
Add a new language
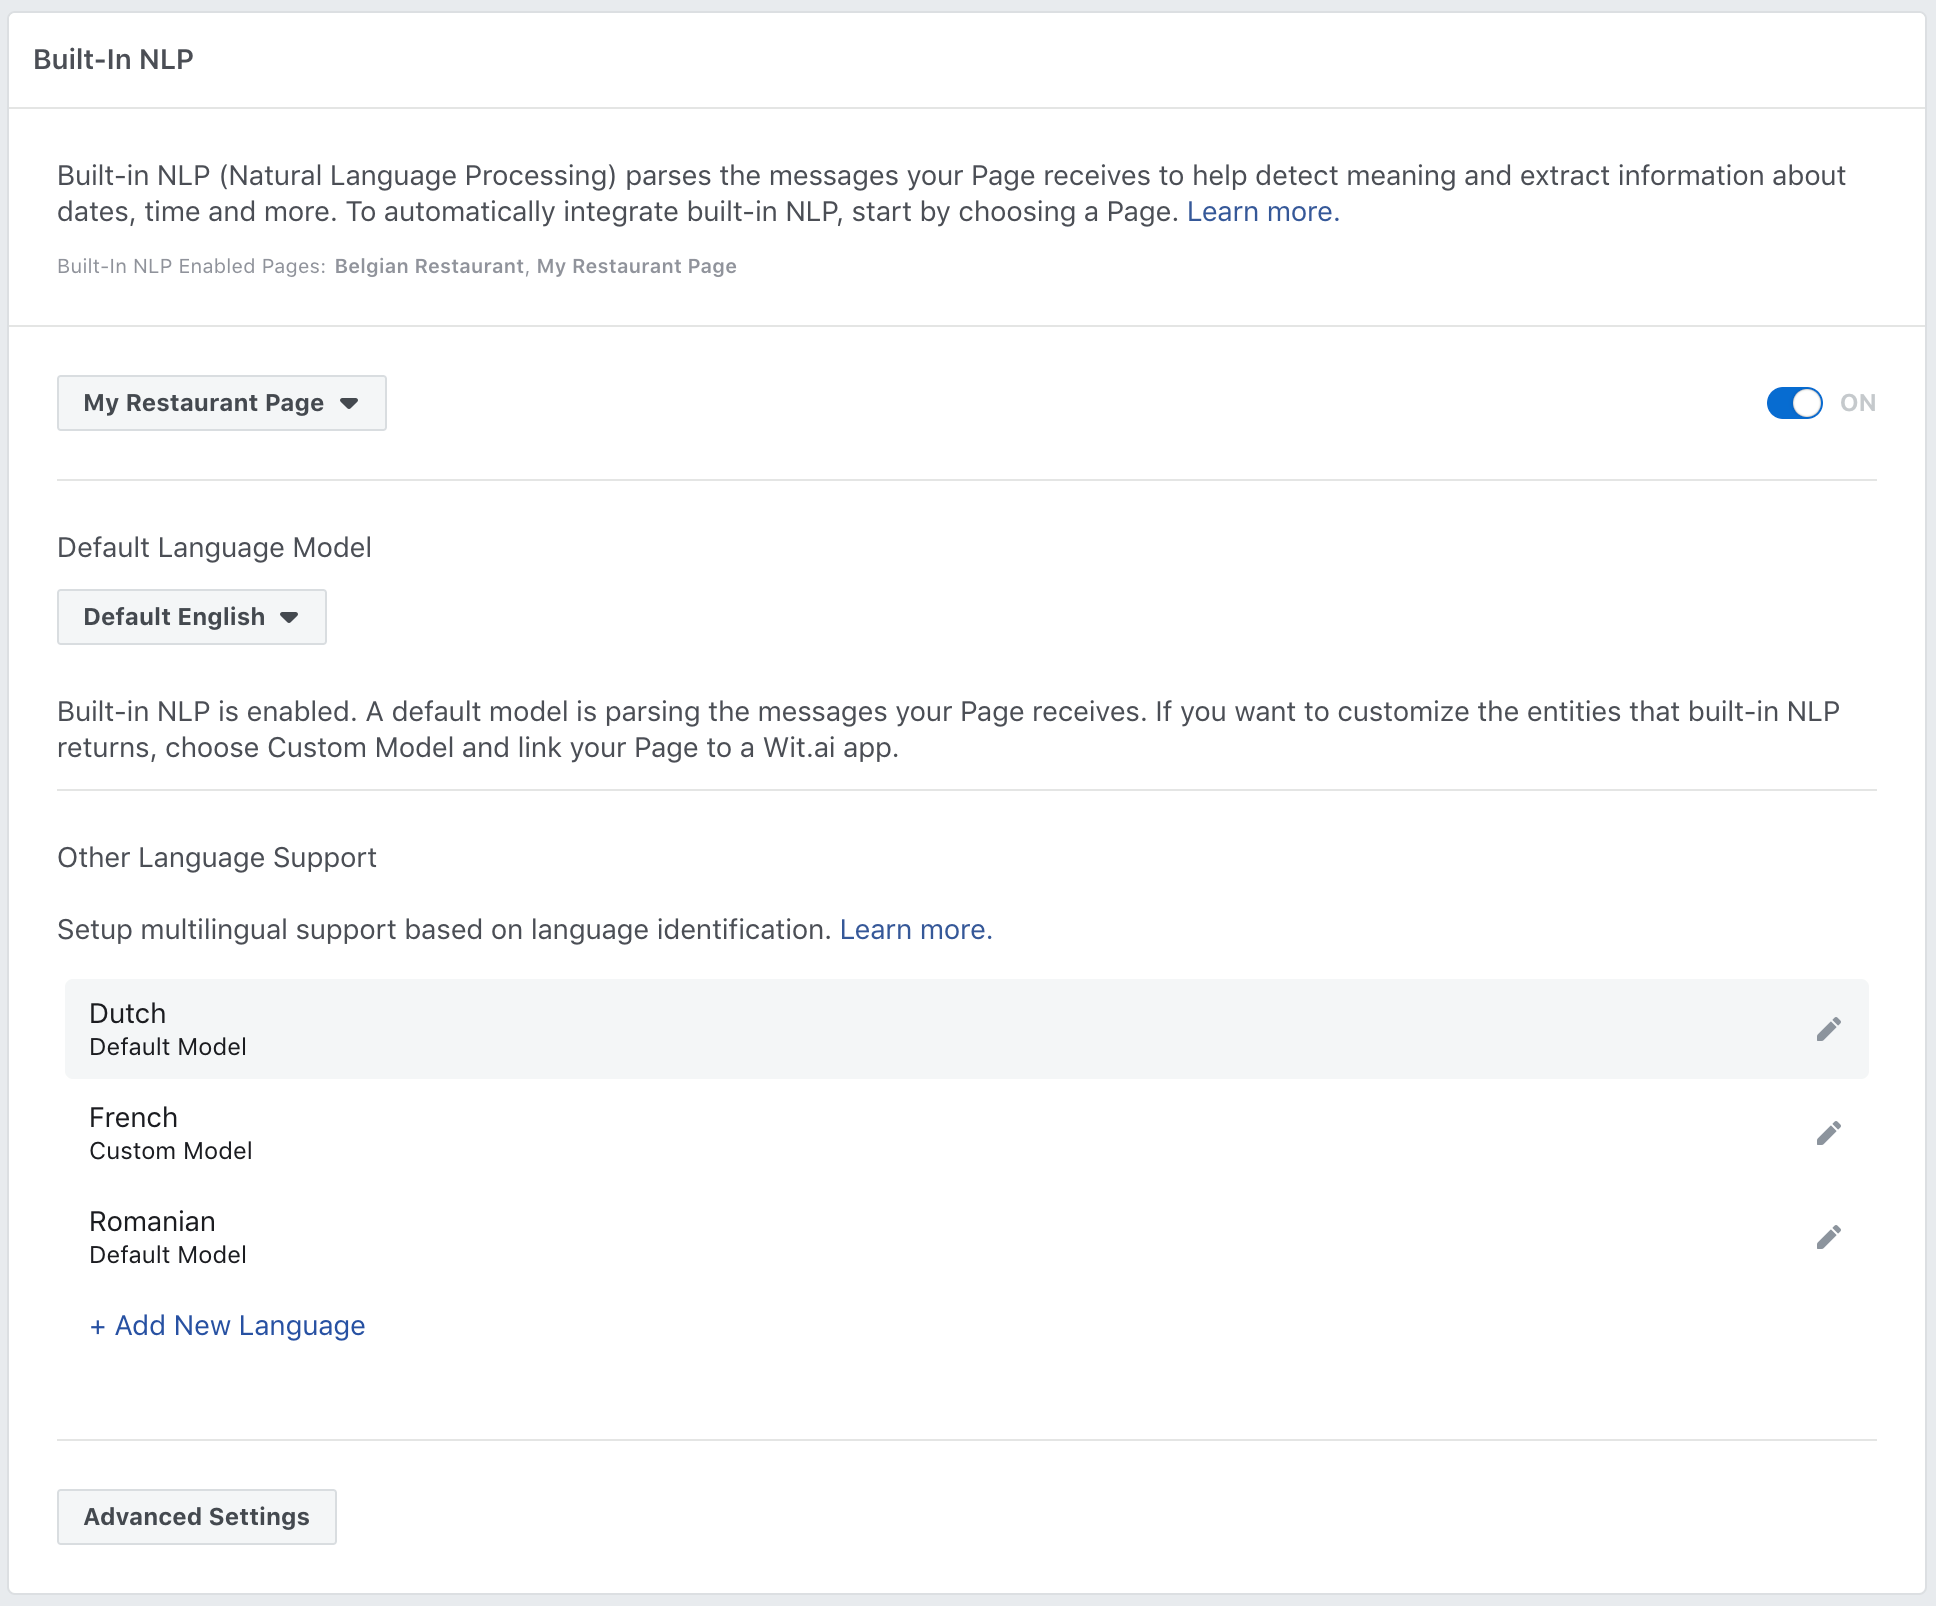[226, 1325]
